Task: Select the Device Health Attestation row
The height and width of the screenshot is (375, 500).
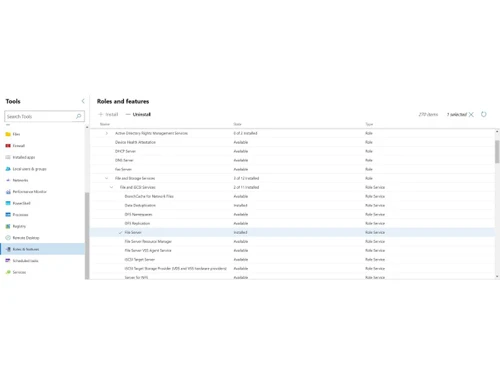Action: [x=292, y=142]
